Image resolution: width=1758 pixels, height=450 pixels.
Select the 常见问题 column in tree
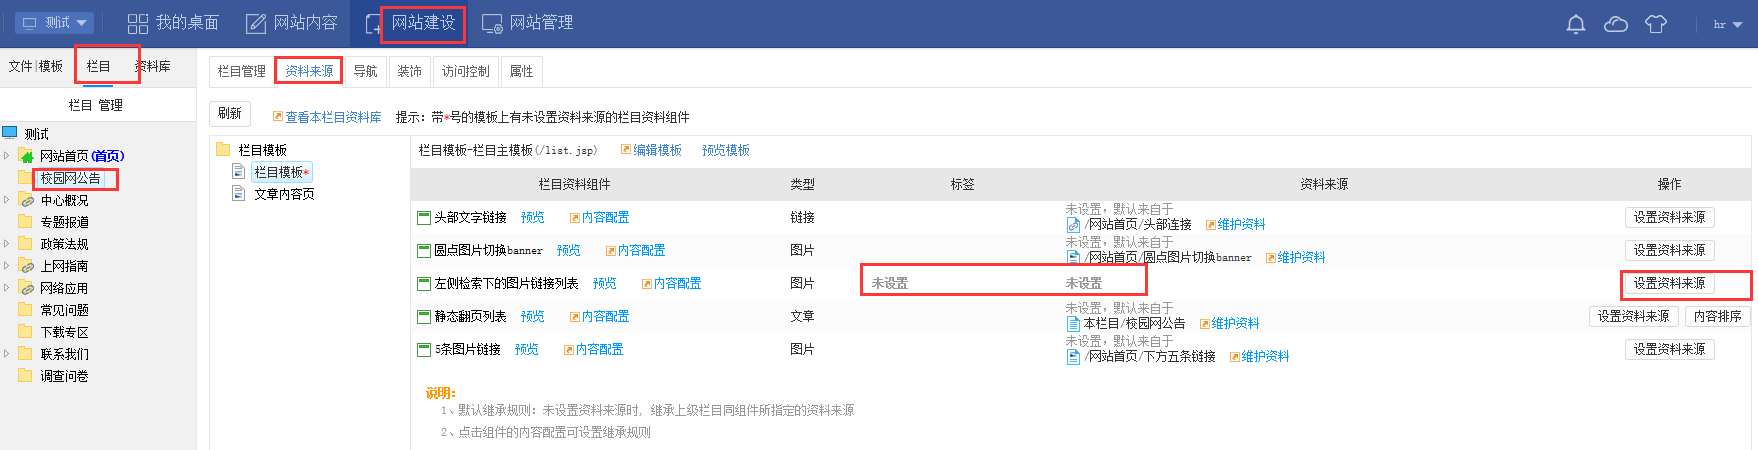click(64, 310)
